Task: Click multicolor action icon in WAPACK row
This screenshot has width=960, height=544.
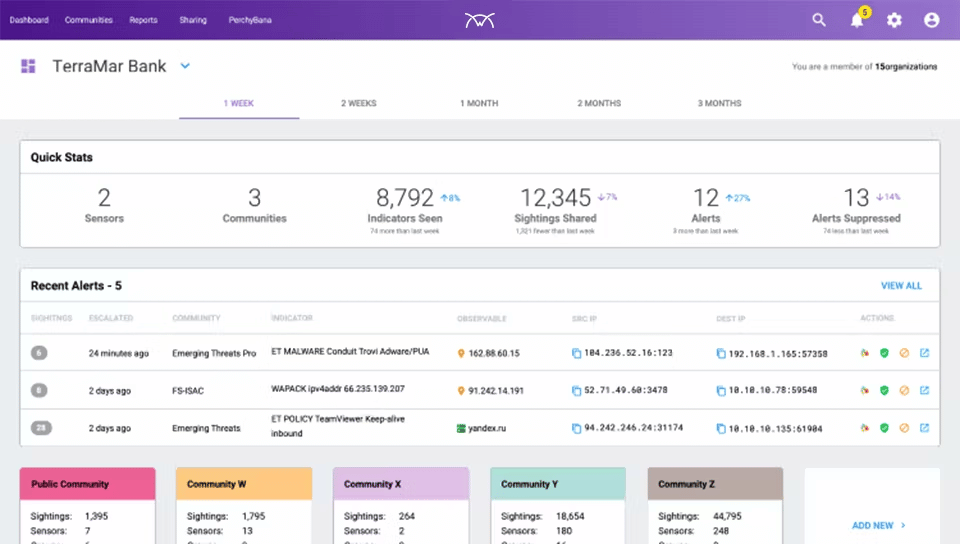Action: tap(864, 390)
